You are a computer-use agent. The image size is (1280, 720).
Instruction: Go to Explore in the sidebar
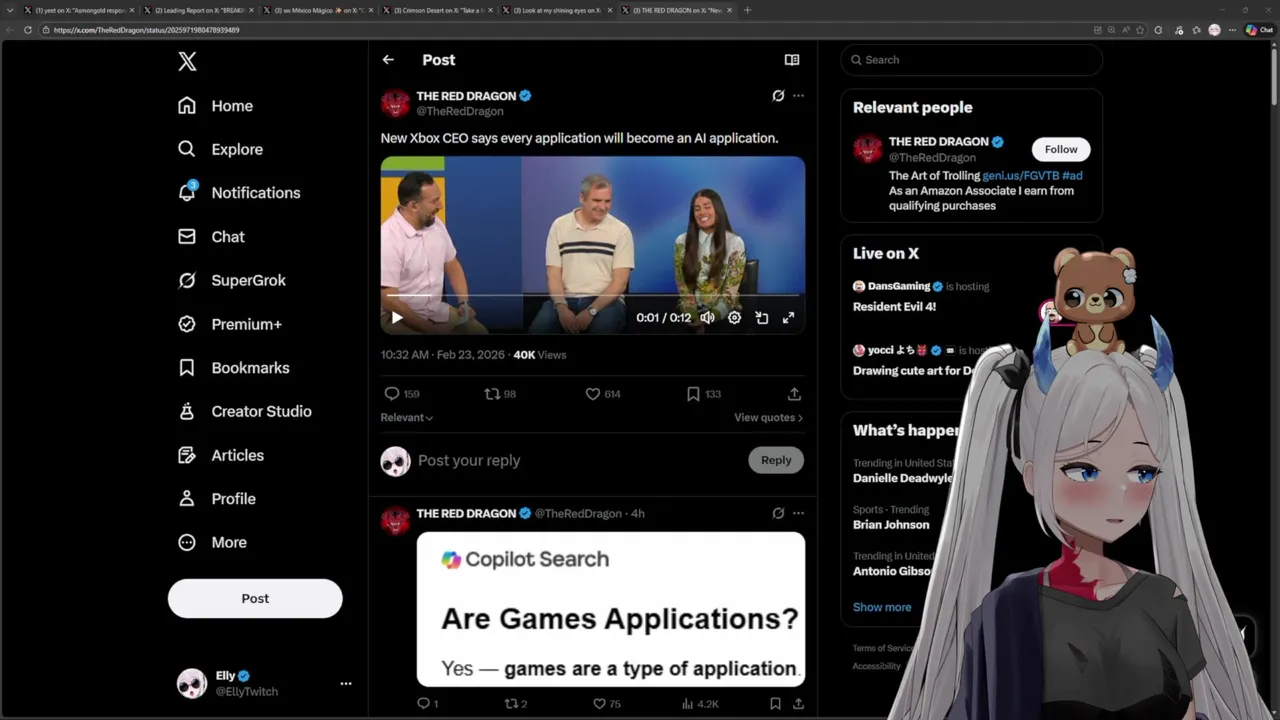coord(220,149)
